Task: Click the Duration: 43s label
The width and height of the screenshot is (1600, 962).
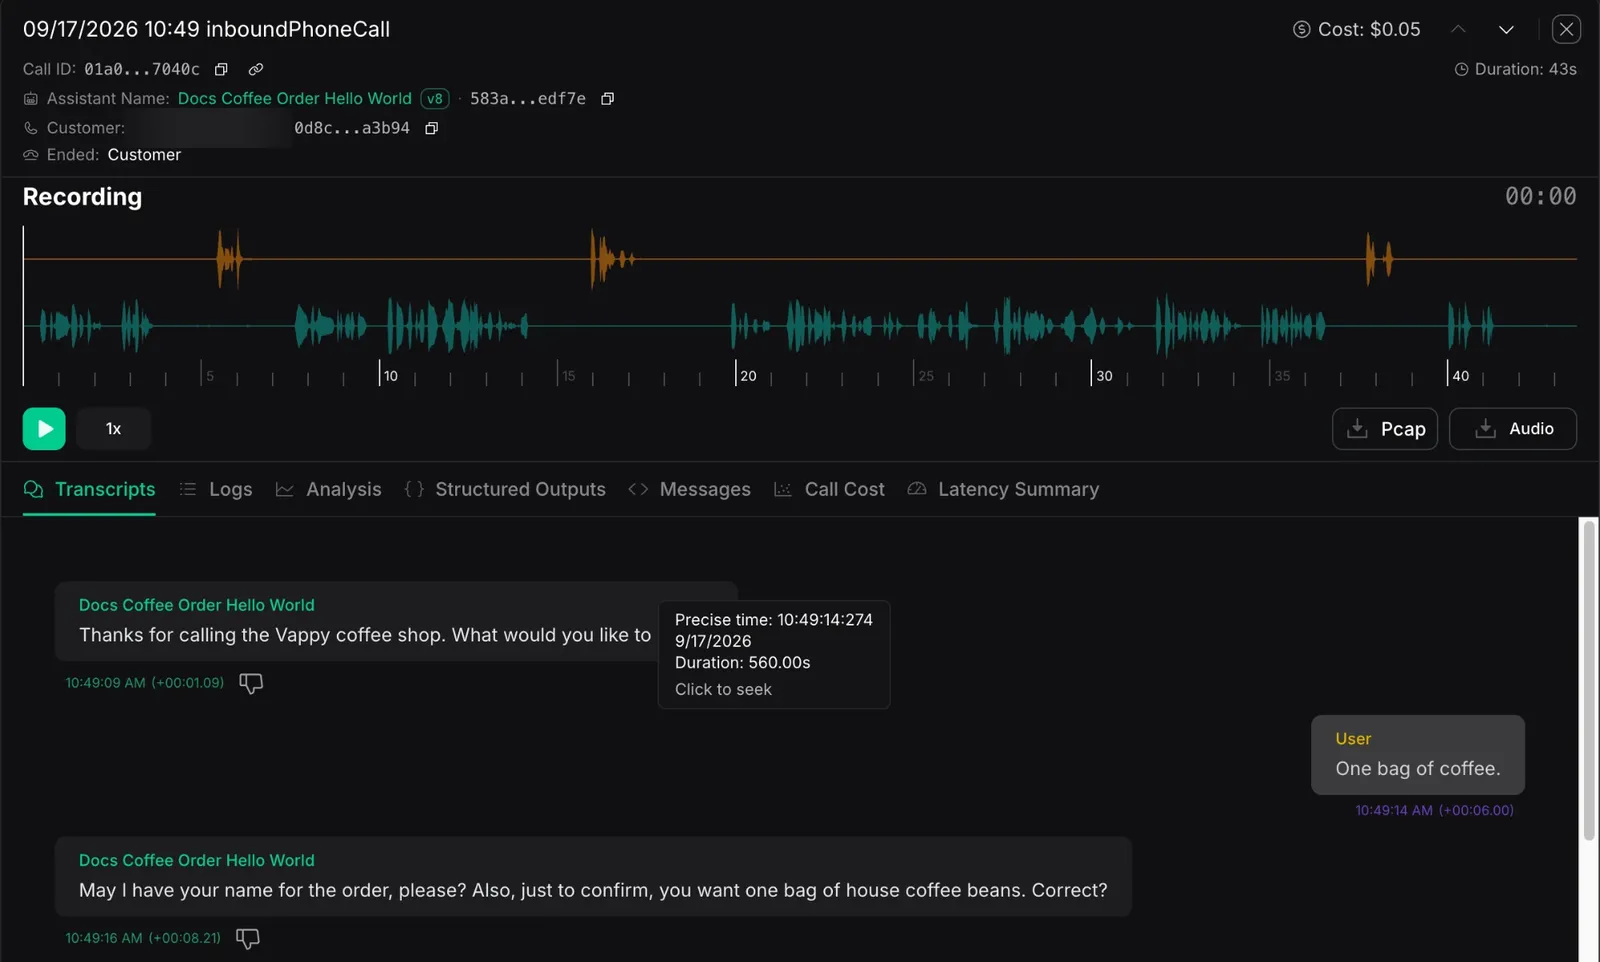Action: [1515, 69]
